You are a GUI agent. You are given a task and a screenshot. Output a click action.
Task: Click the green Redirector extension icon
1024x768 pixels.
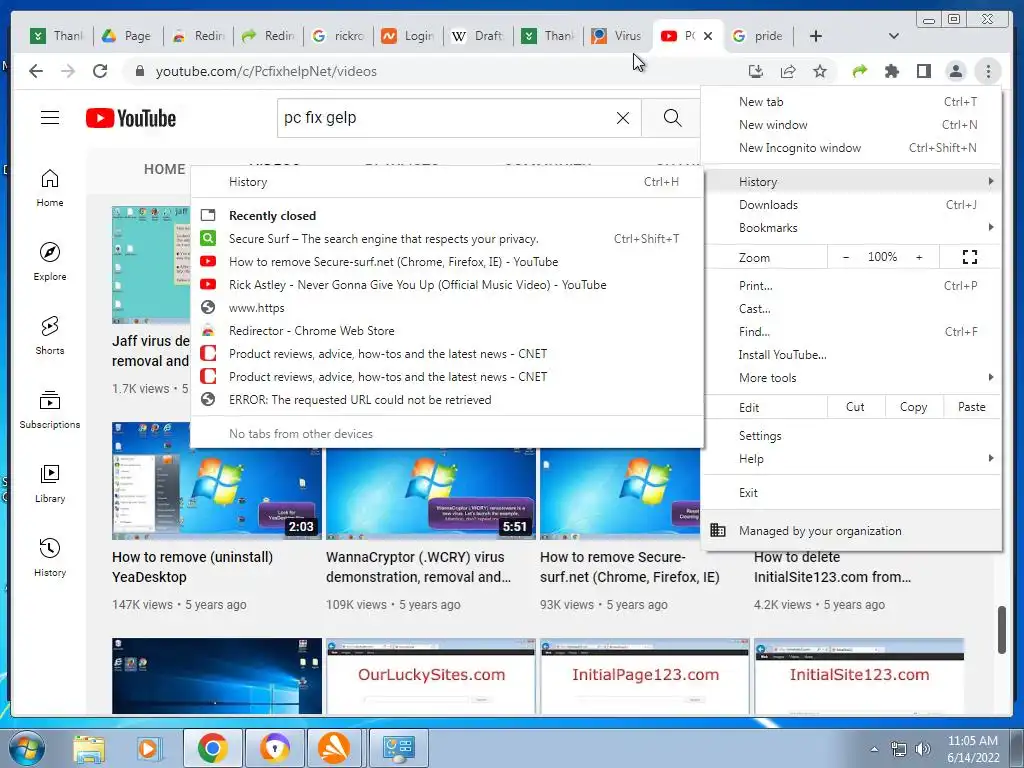pos(859,71)
